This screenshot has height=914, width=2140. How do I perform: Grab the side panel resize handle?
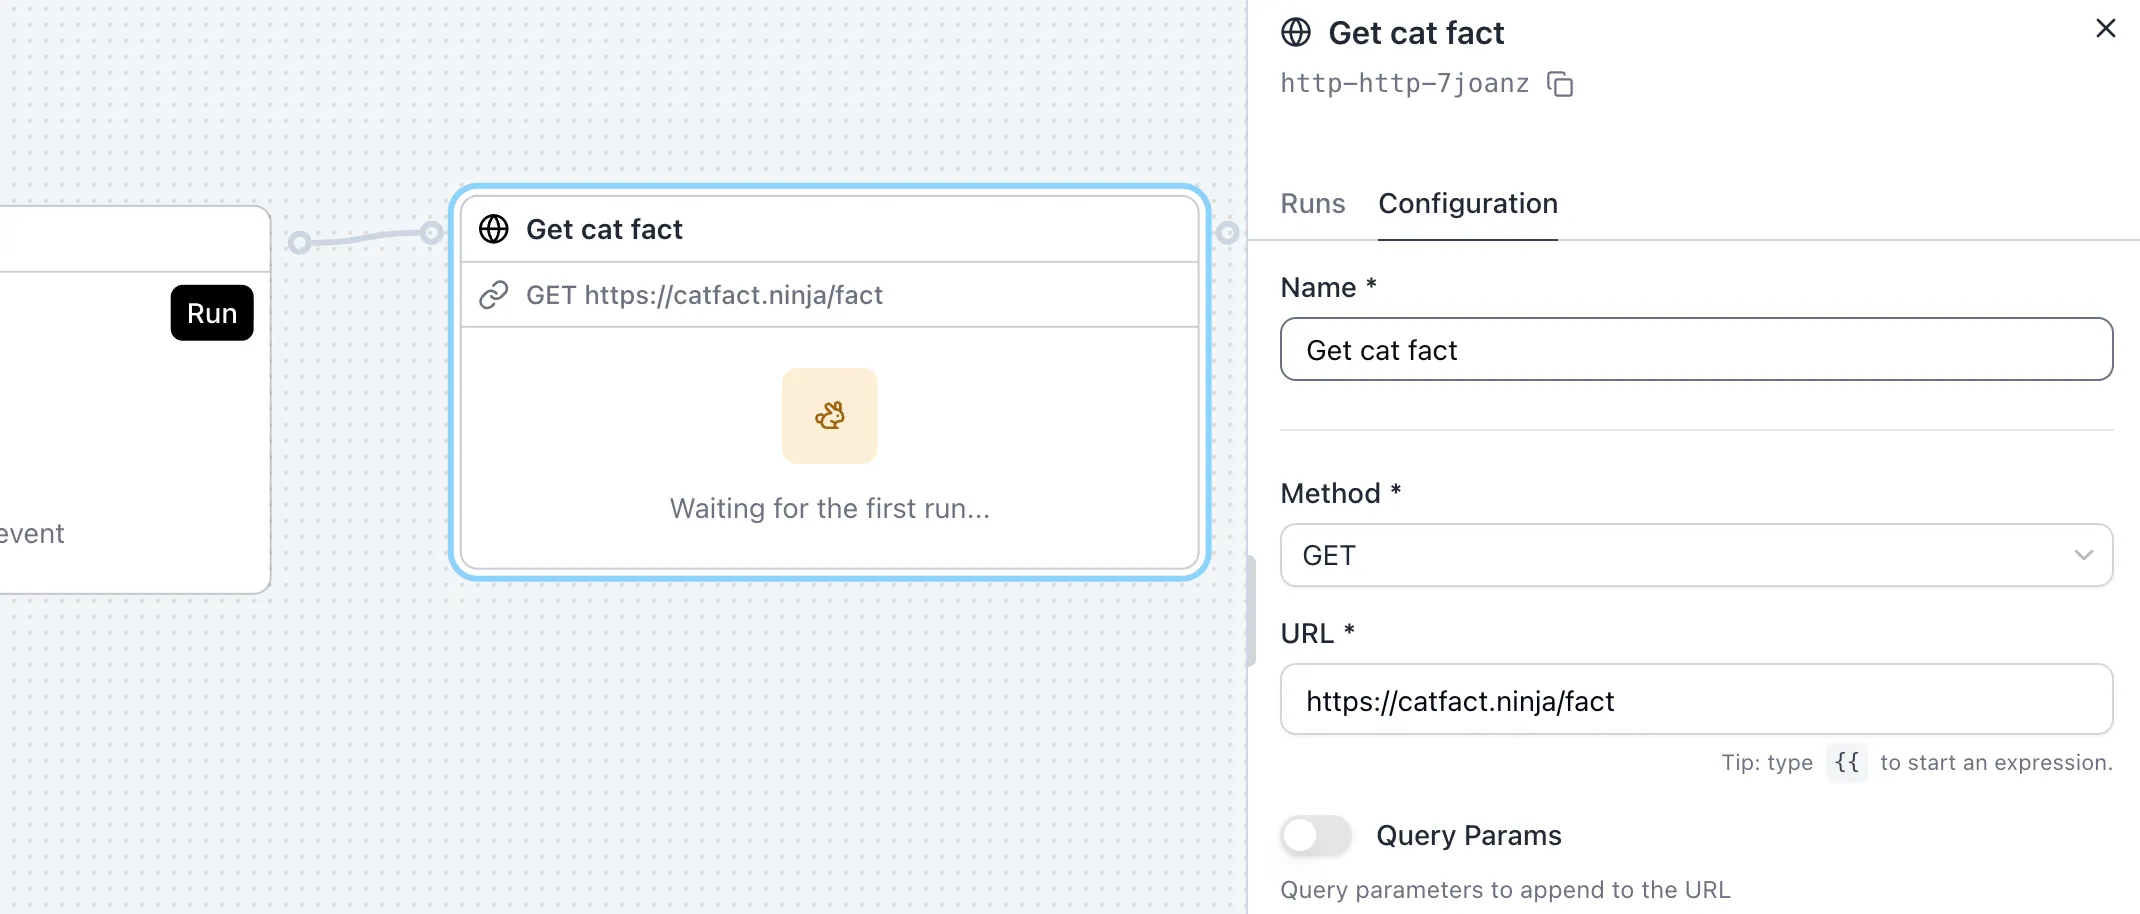tap(1250, 610)
